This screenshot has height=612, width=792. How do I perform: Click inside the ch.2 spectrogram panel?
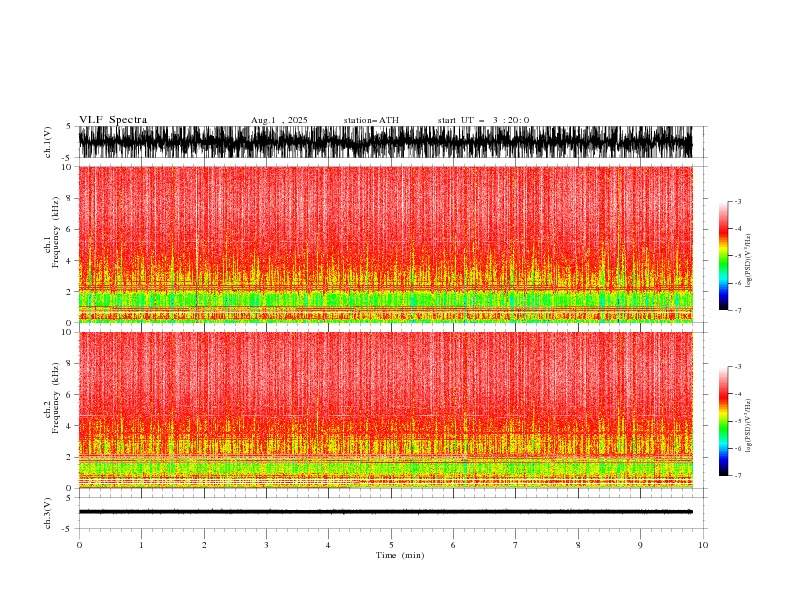tap(385, 410)
